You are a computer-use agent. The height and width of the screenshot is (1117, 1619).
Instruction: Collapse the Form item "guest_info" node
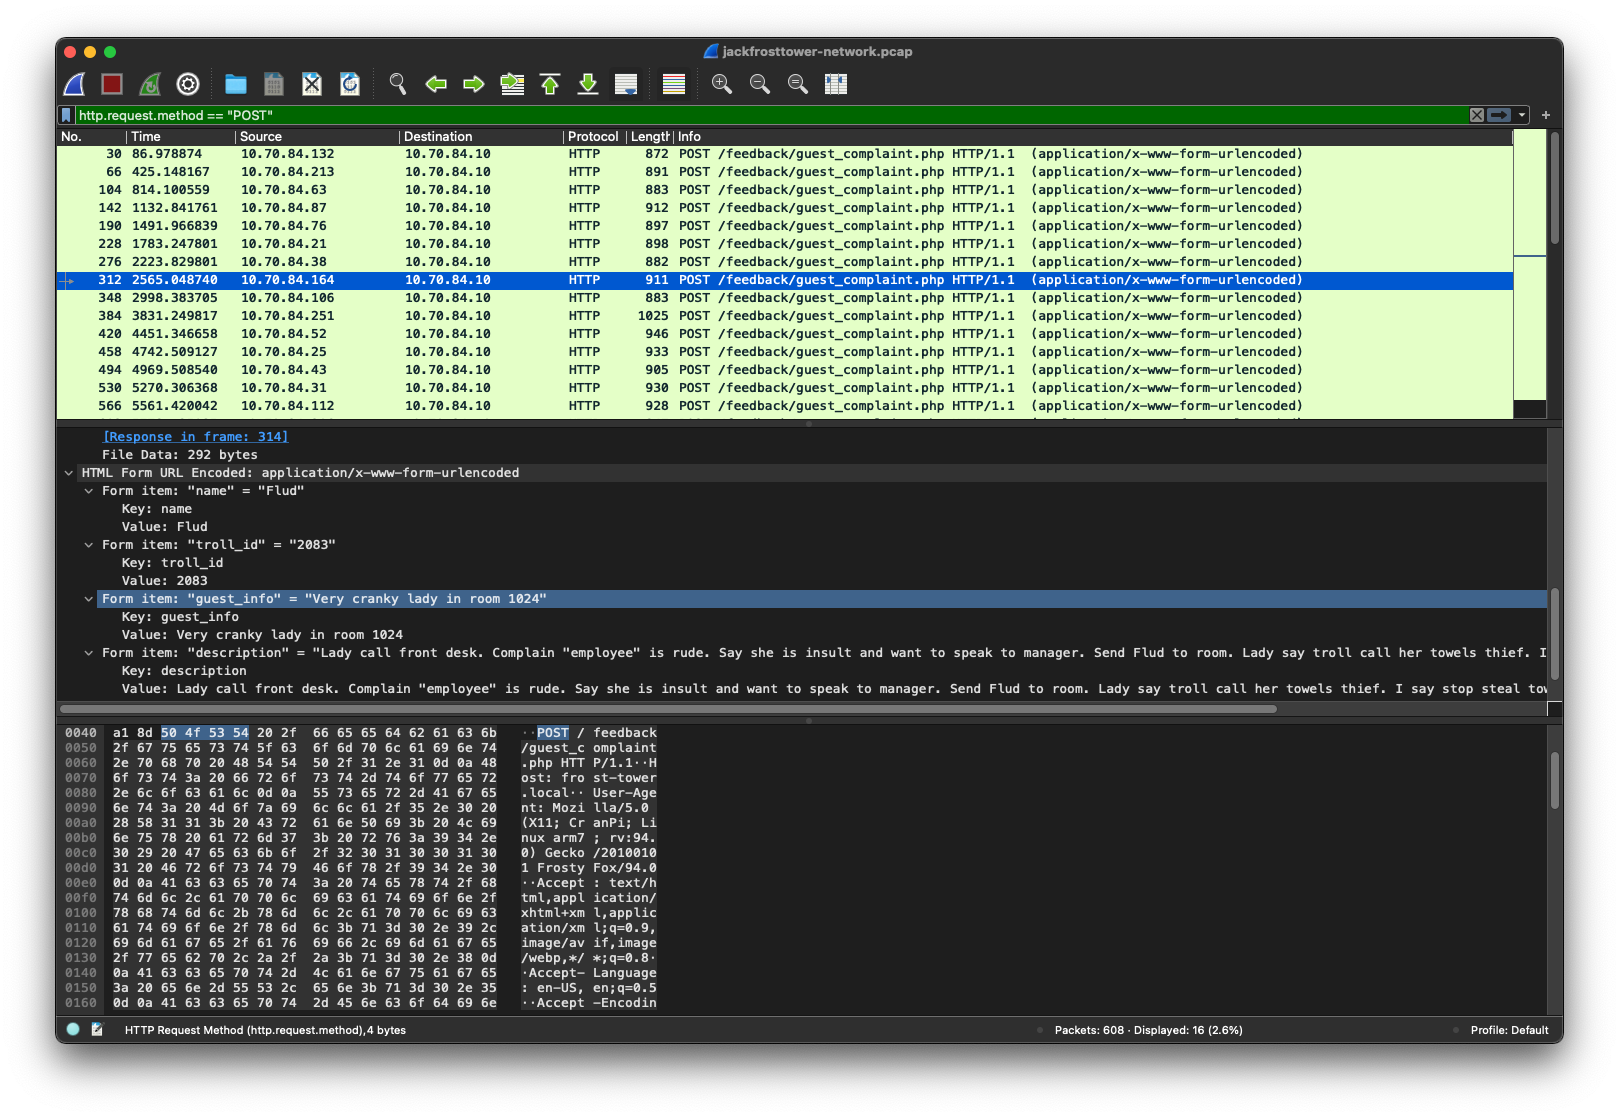pos(89,599)
